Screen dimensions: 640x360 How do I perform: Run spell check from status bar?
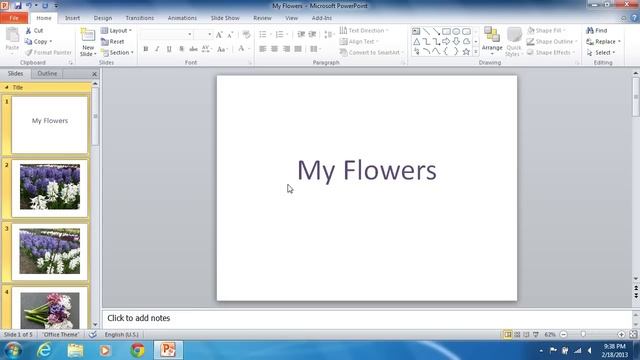point(93,334)
